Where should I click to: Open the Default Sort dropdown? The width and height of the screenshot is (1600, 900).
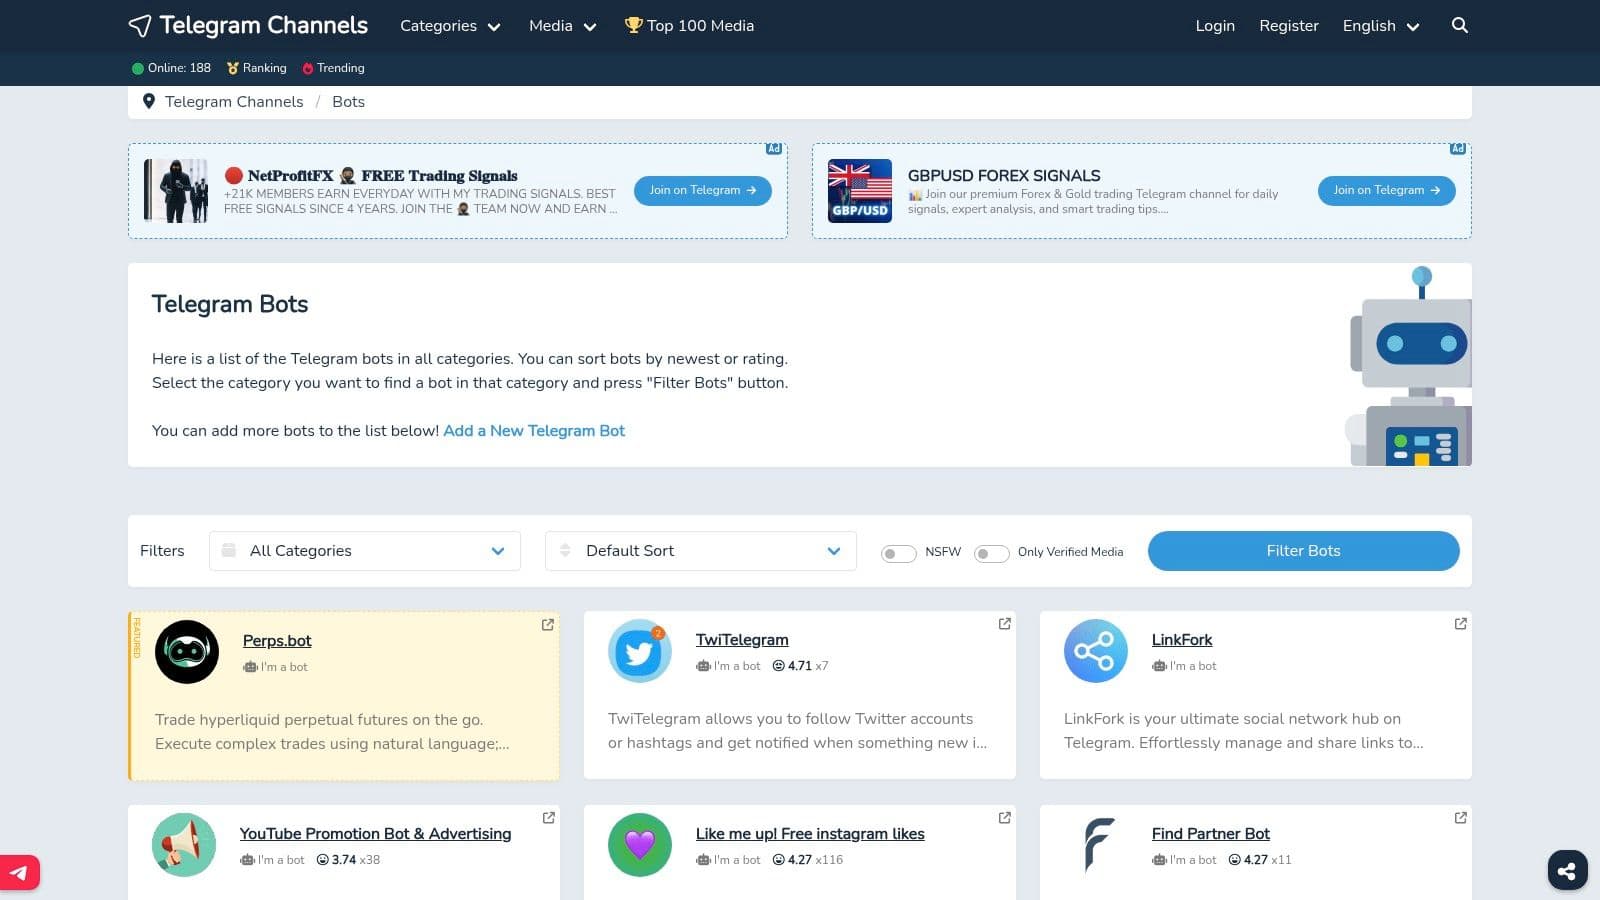tap(700, 551)
